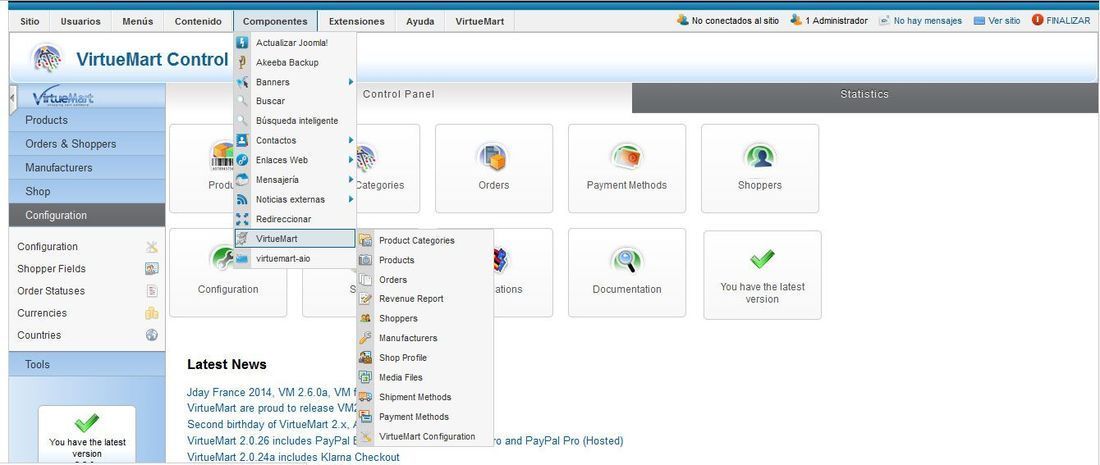This screenshot has width=1100, height=465.
Task: Click the Countries globe icon
Action: (152, 335)
